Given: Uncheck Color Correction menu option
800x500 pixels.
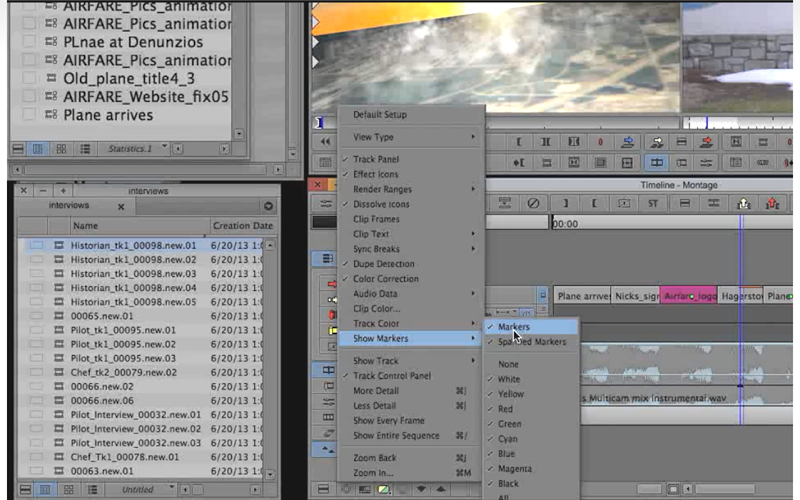Looking at the screenshot, I should coord(385,279).
